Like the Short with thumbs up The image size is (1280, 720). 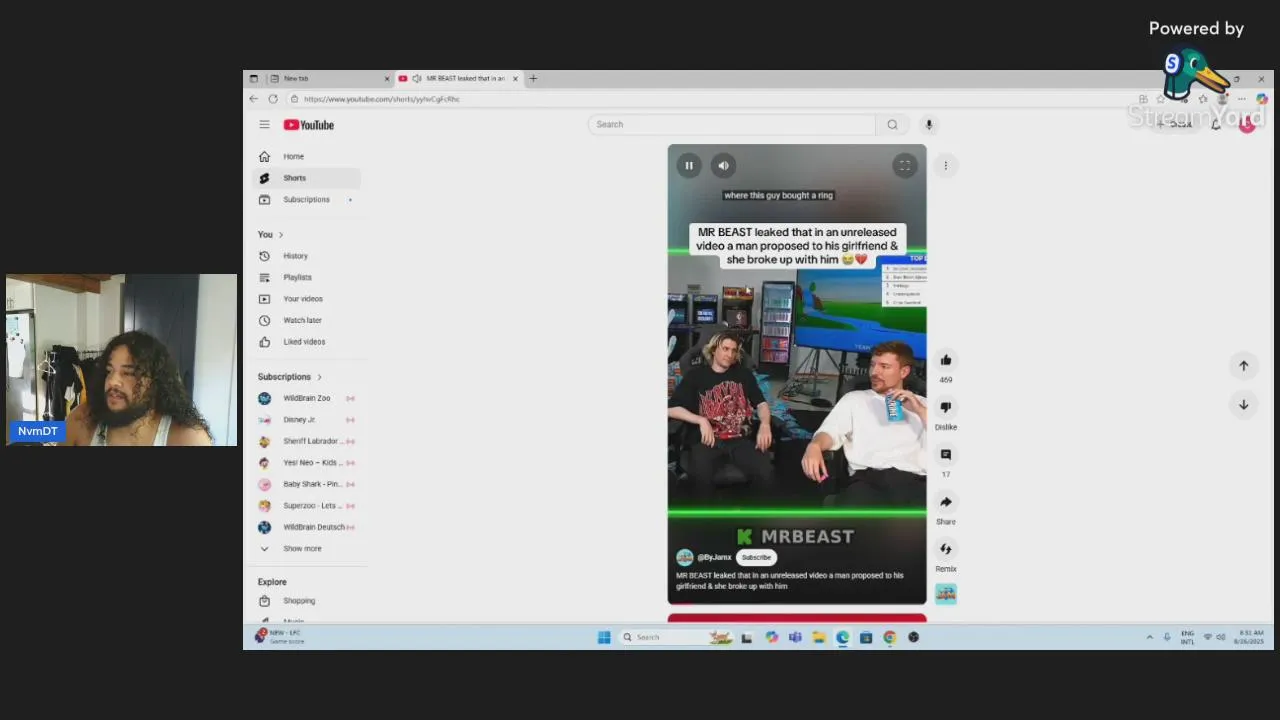coord(946,360)
